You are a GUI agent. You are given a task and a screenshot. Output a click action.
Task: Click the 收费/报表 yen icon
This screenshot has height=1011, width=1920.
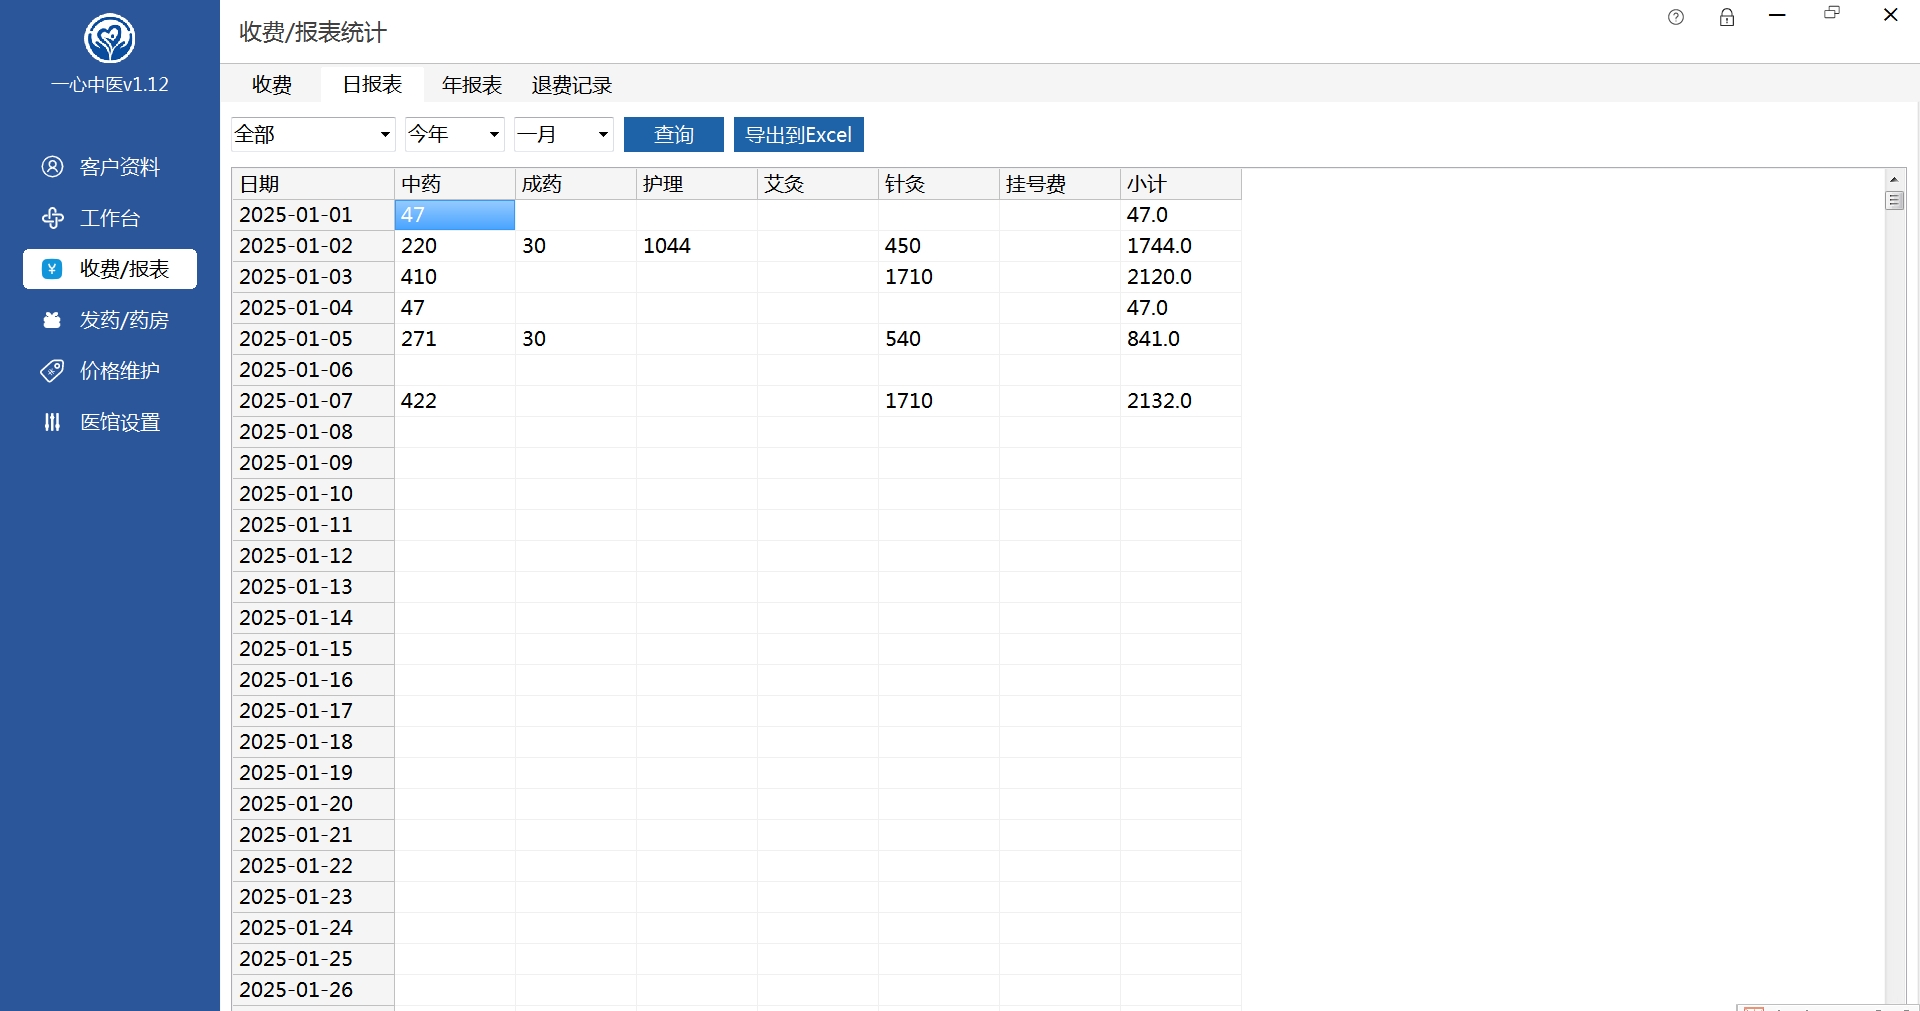[x=52, y=269]
